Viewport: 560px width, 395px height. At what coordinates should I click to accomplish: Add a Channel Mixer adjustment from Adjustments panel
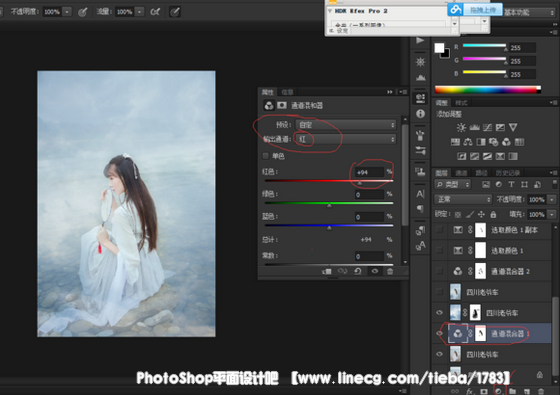506,142
